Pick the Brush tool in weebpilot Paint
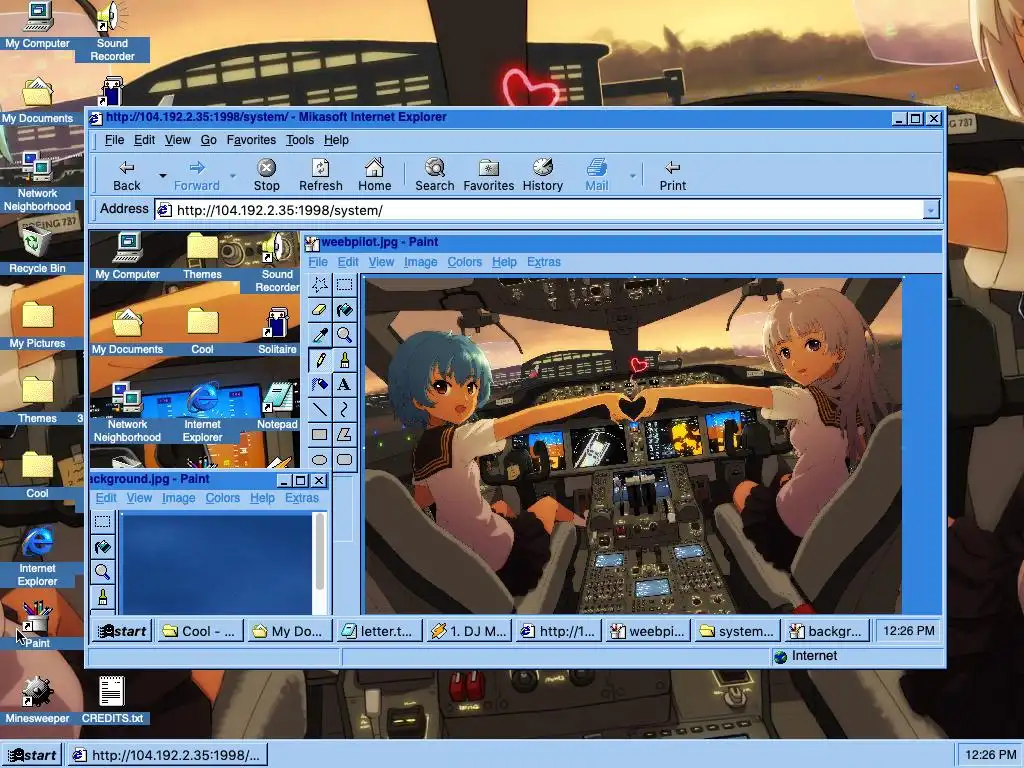Viewport: 1024px width, 768px height. coord(344,360)
